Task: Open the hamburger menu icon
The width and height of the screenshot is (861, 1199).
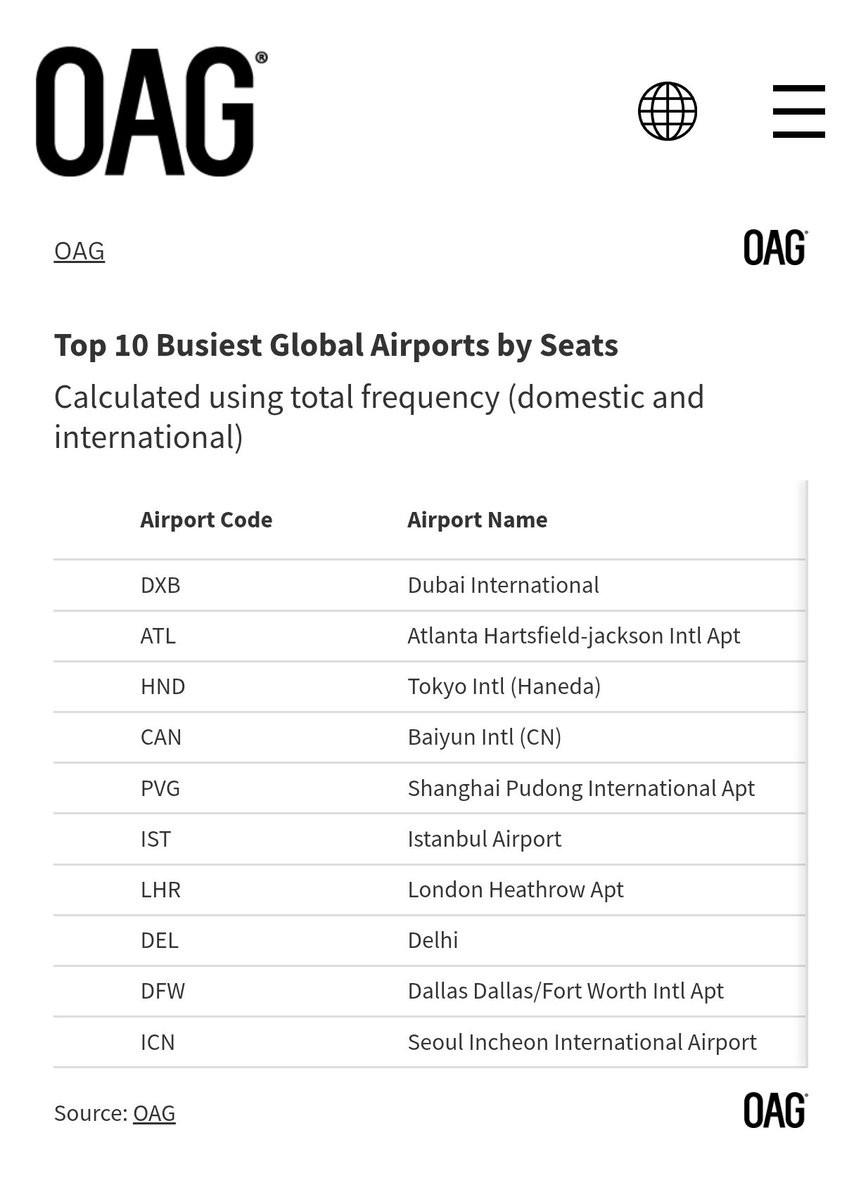Action: coord(798,112)
